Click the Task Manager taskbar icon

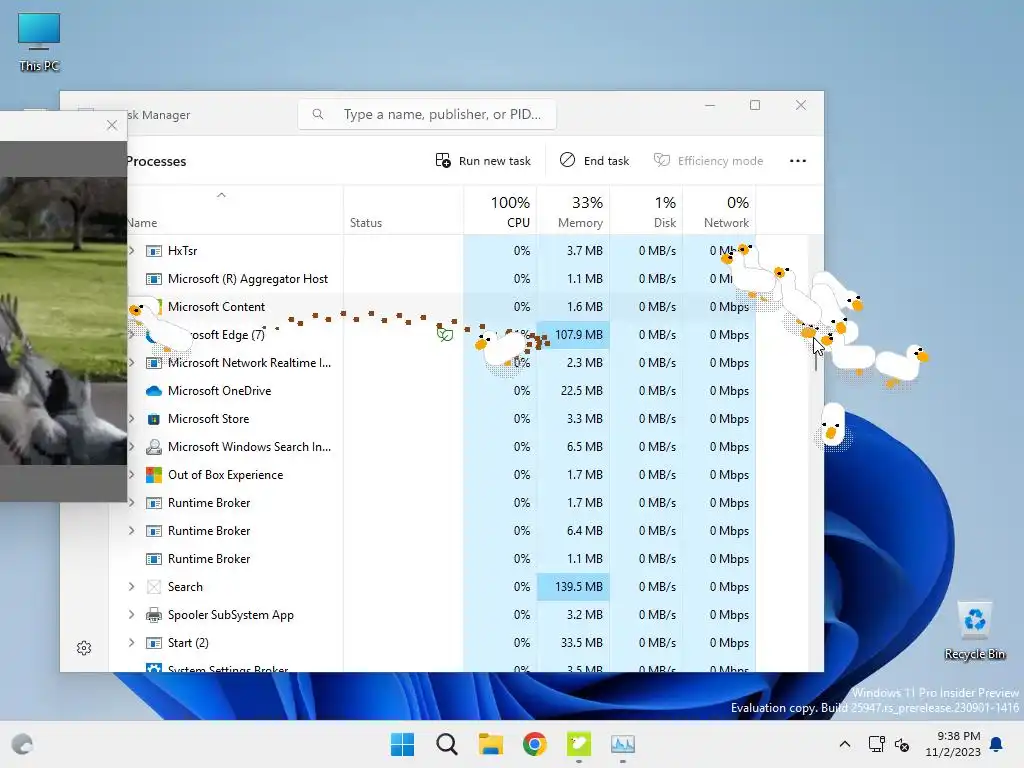(x=622, y=744)
